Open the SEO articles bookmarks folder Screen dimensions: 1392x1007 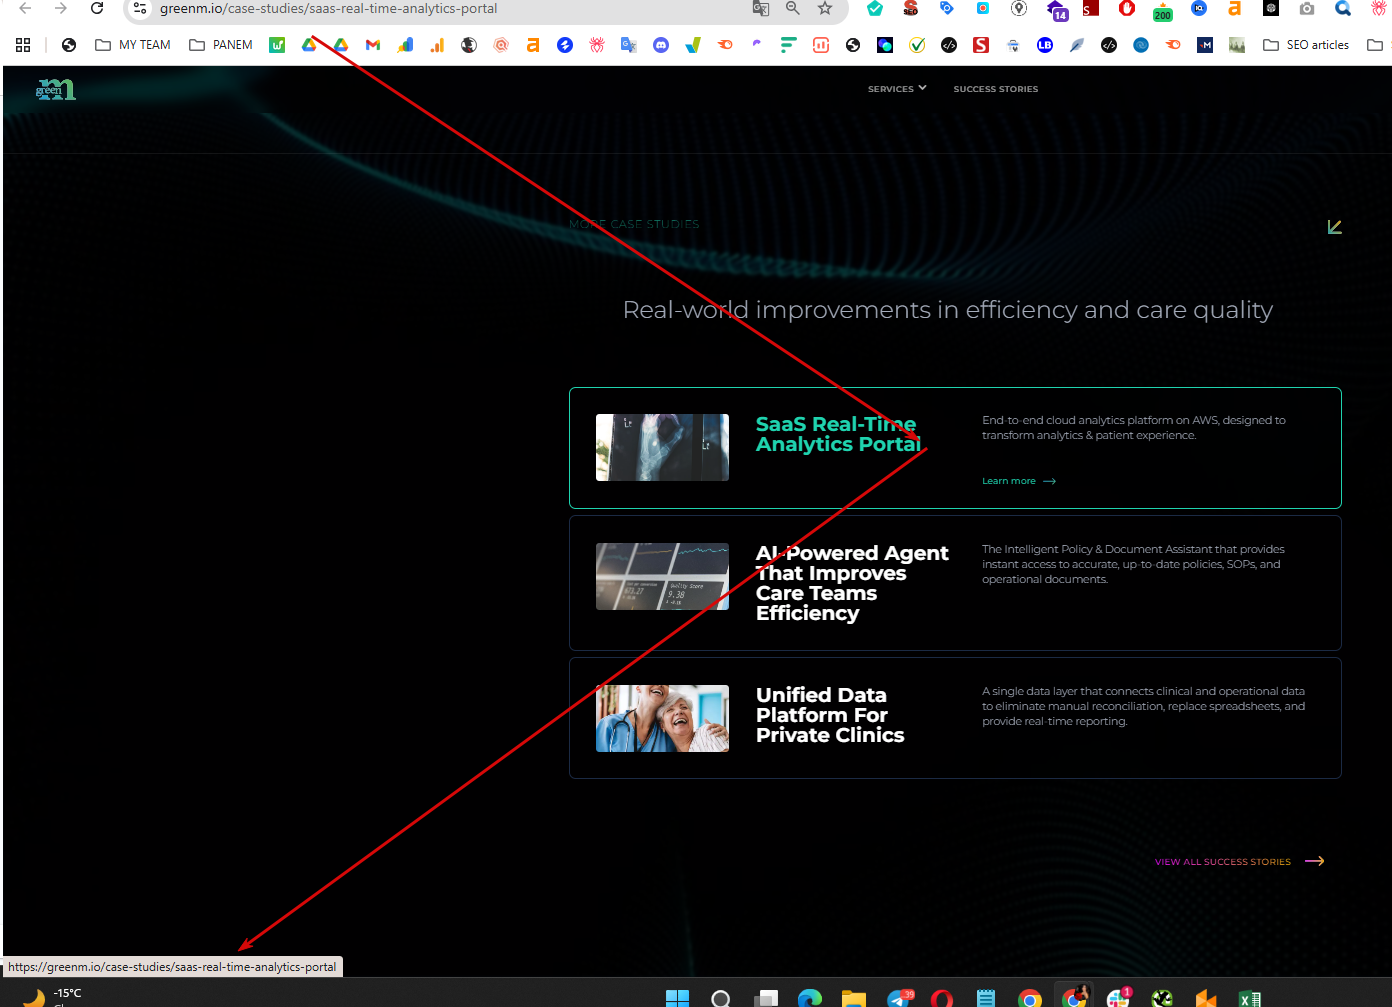tap(1306, 45)
